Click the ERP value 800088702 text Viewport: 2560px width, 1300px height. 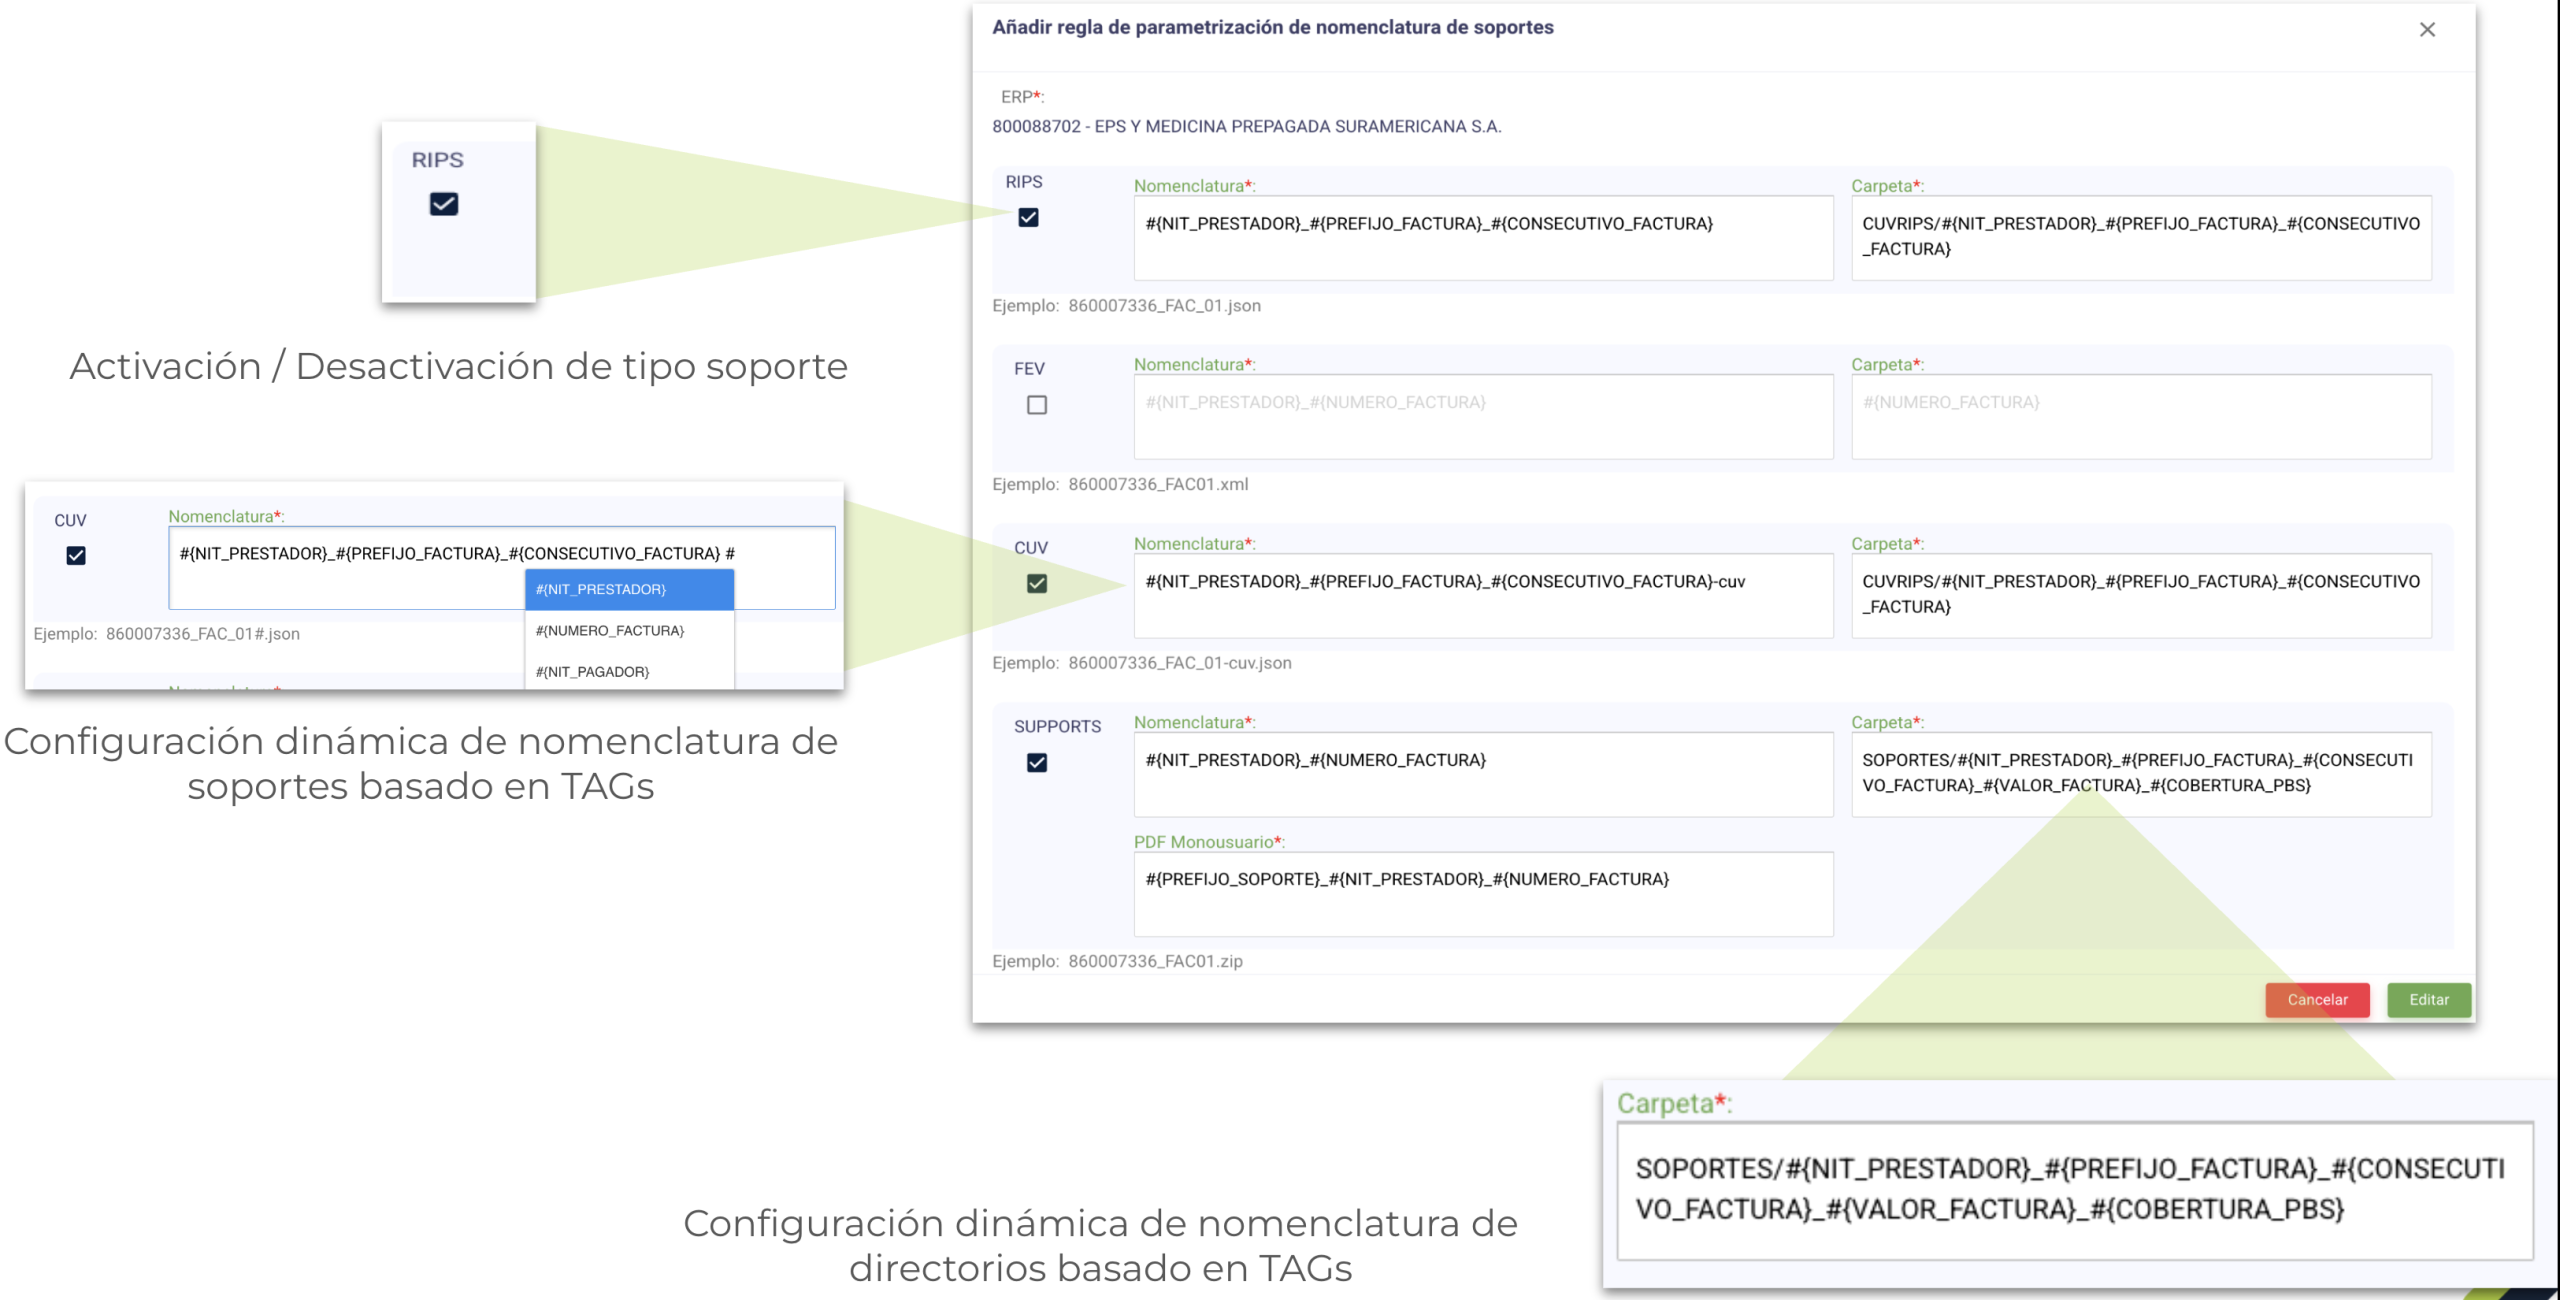pos(1246,126)
